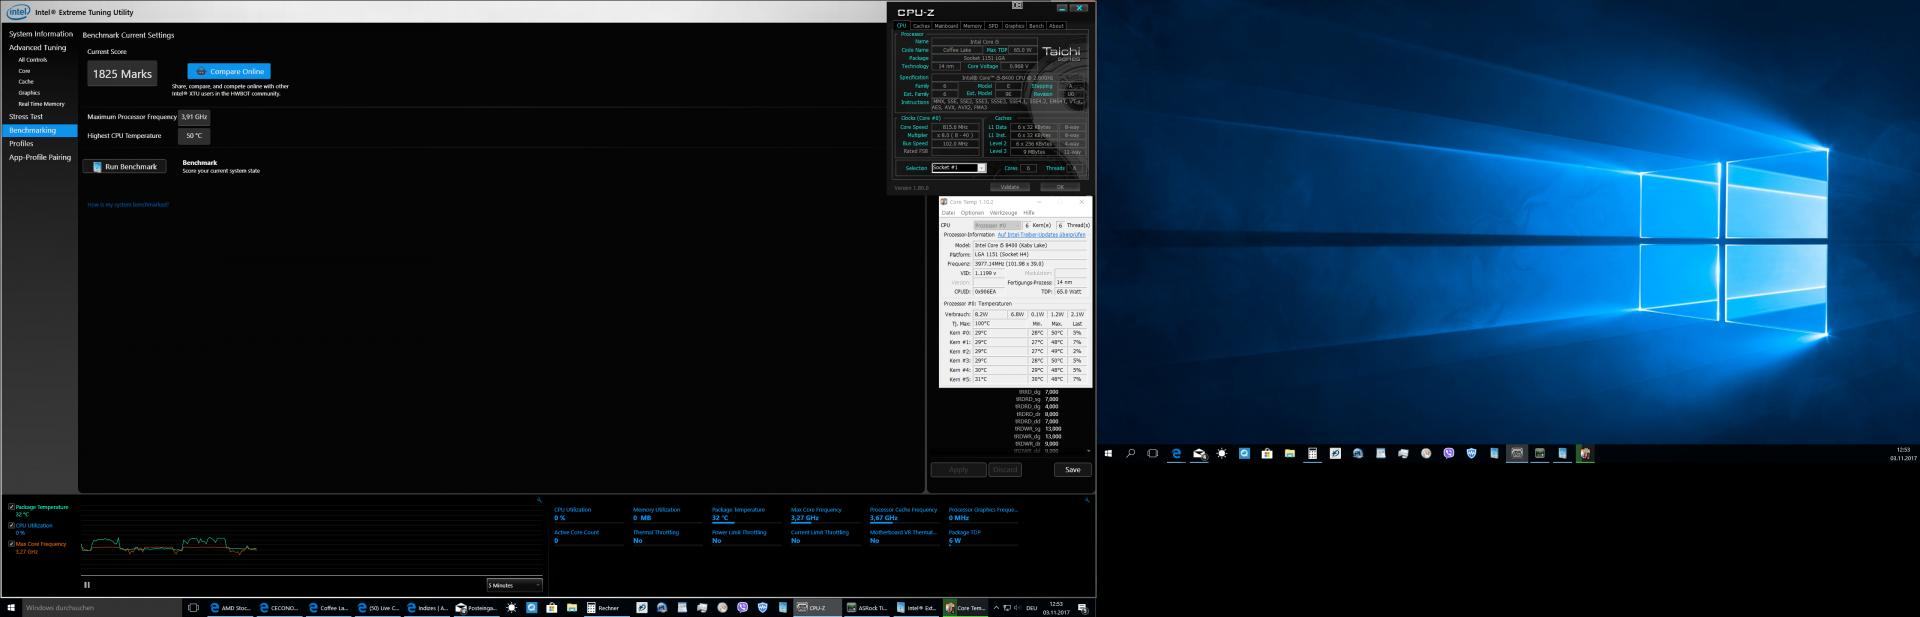1920x617 pixels.
Task: Switch to Core Temp taskbar item
Action: tap(966, 607)
